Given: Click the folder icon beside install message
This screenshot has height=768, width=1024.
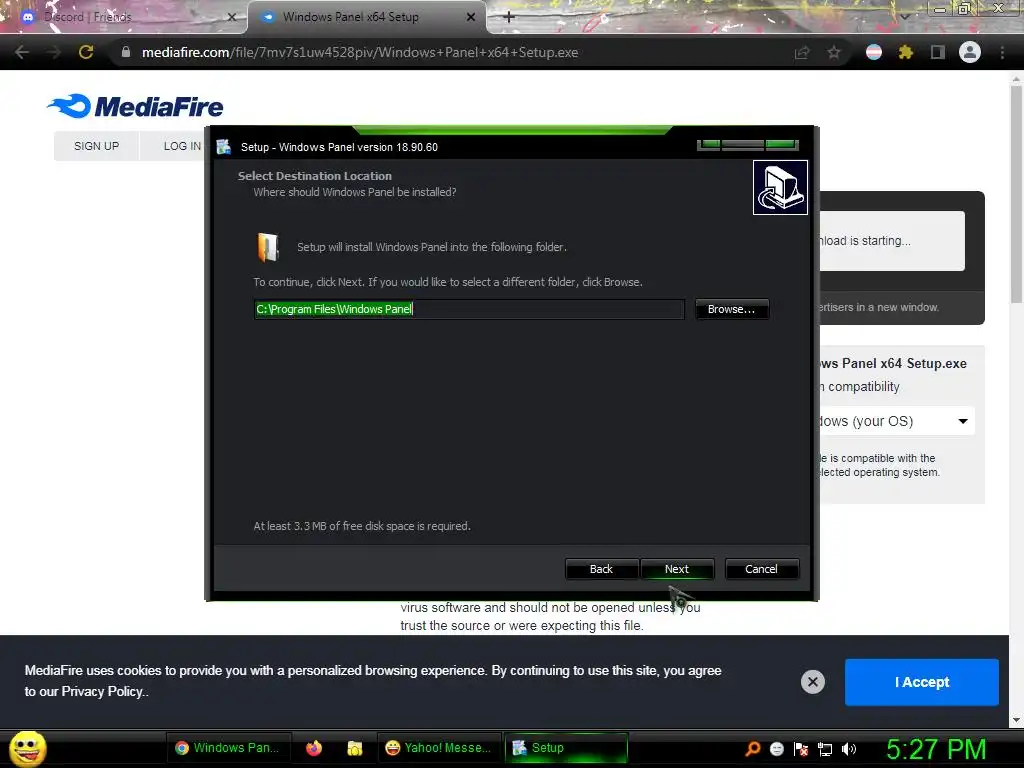Looking at the screenshot, I should (268, 248).
